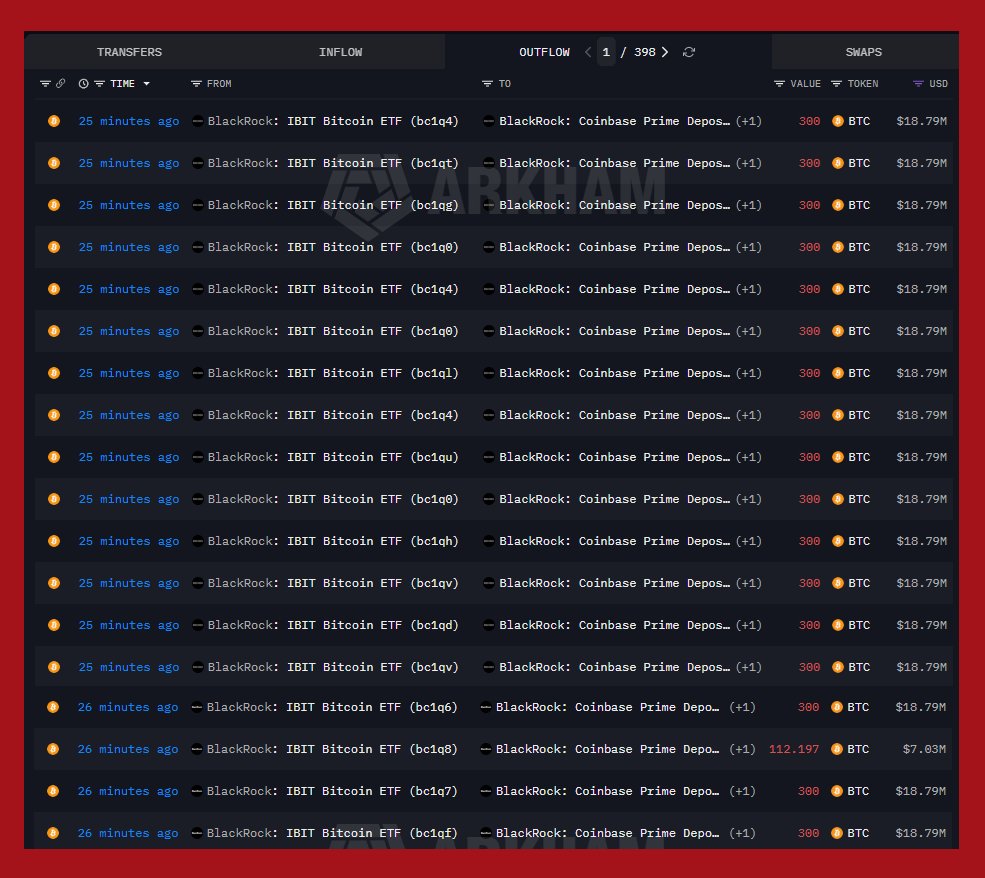
Task: Refresh the transfers list
Action: [689, 52]
